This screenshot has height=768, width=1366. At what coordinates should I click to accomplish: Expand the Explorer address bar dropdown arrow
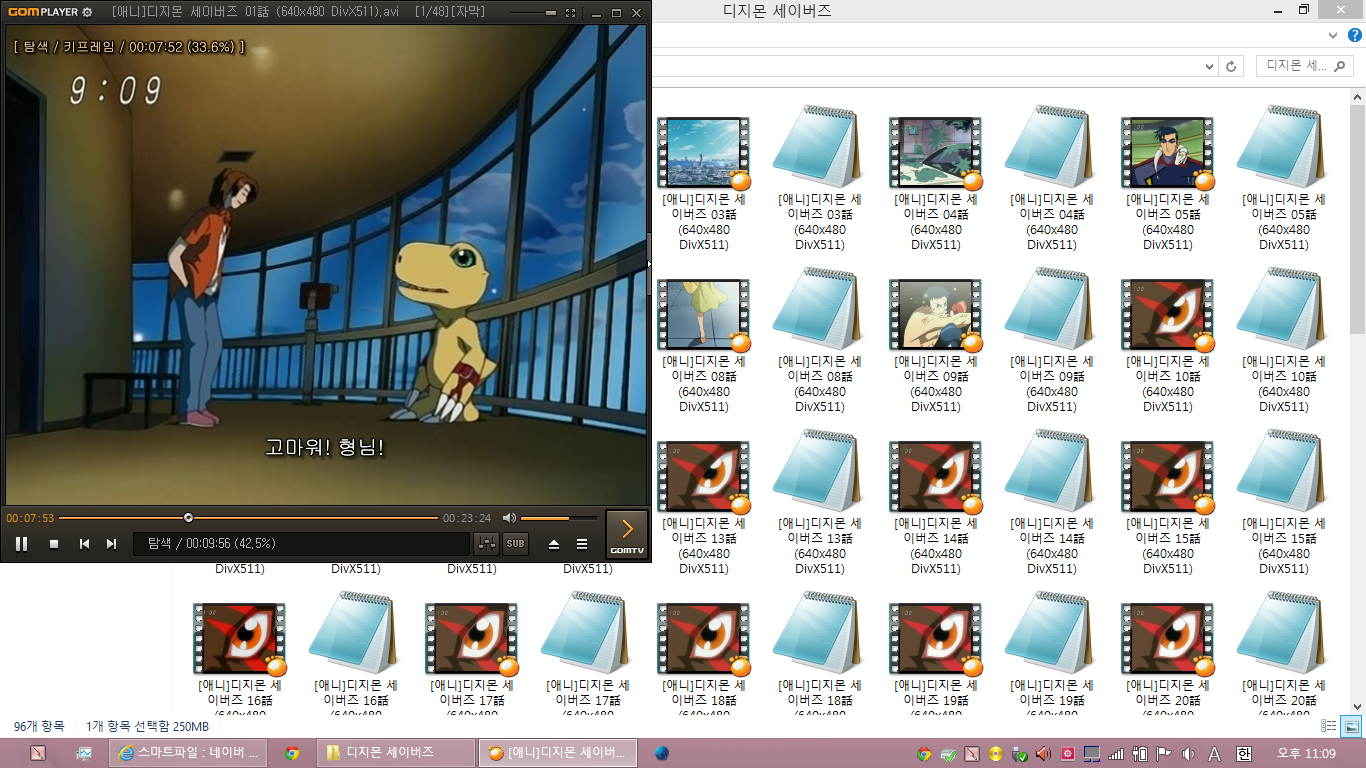(x=1210, y=66)
